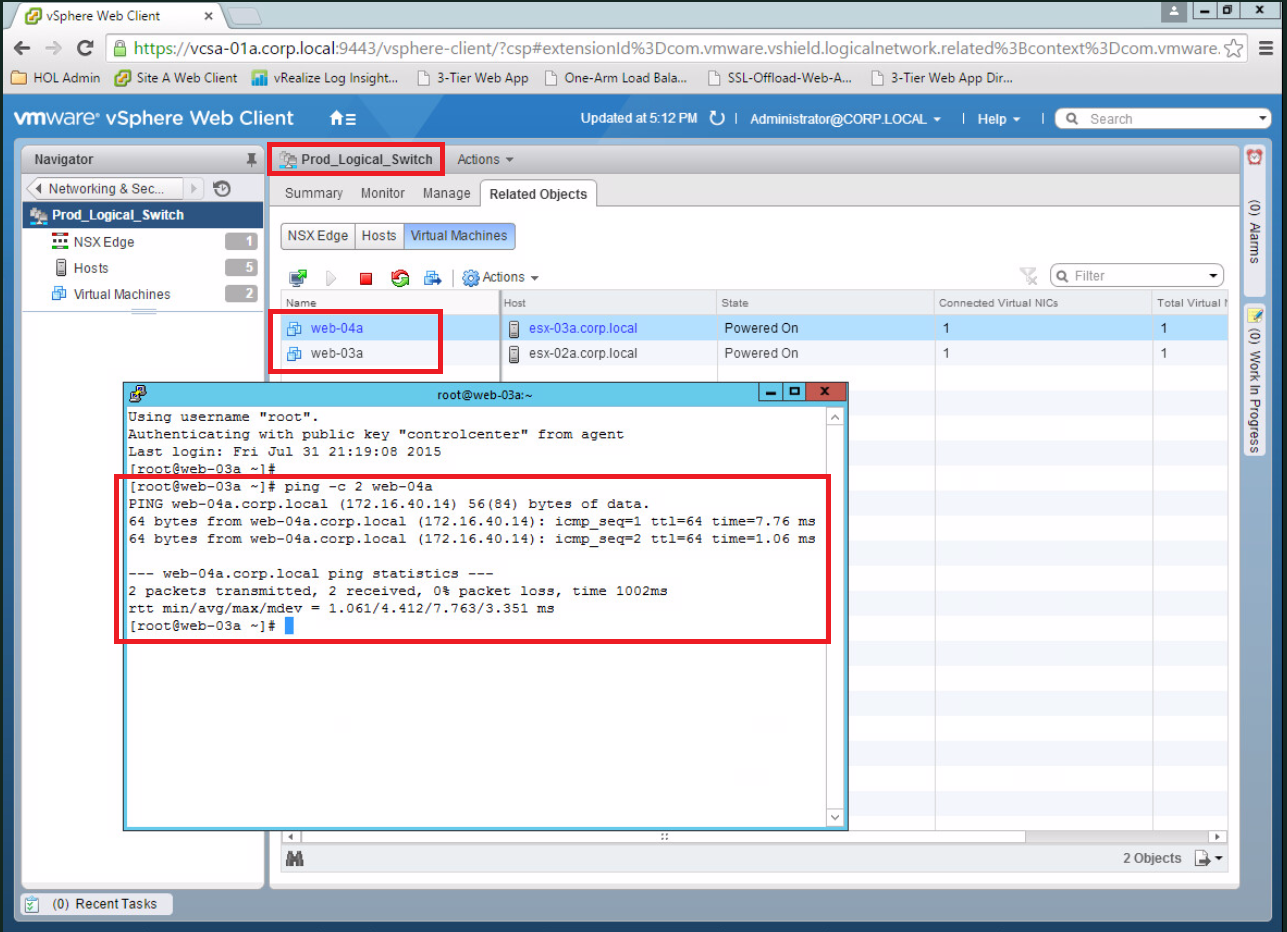Launch remote console for the selected VM

(x=298, y=277)
